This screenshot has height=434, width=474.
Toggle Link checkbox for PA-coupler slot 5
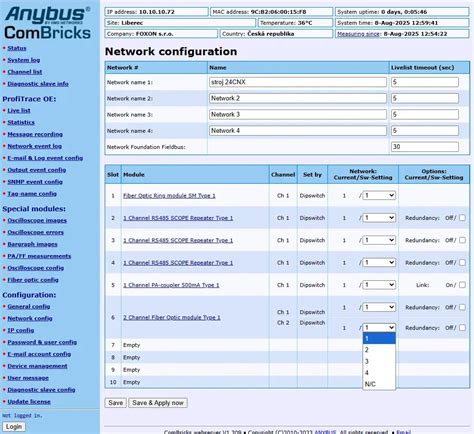[462, 285]
